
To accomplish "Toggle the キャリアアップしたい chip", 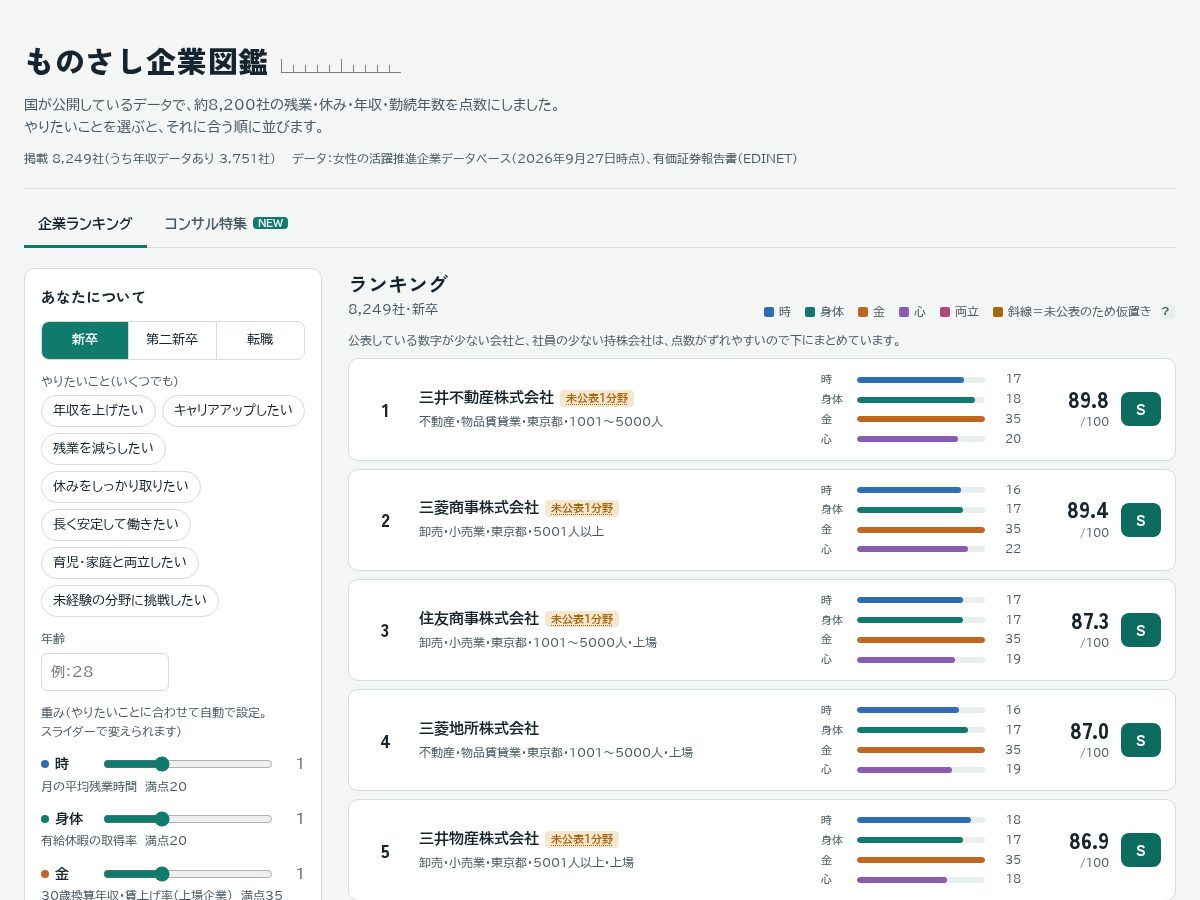I will 233,411.
